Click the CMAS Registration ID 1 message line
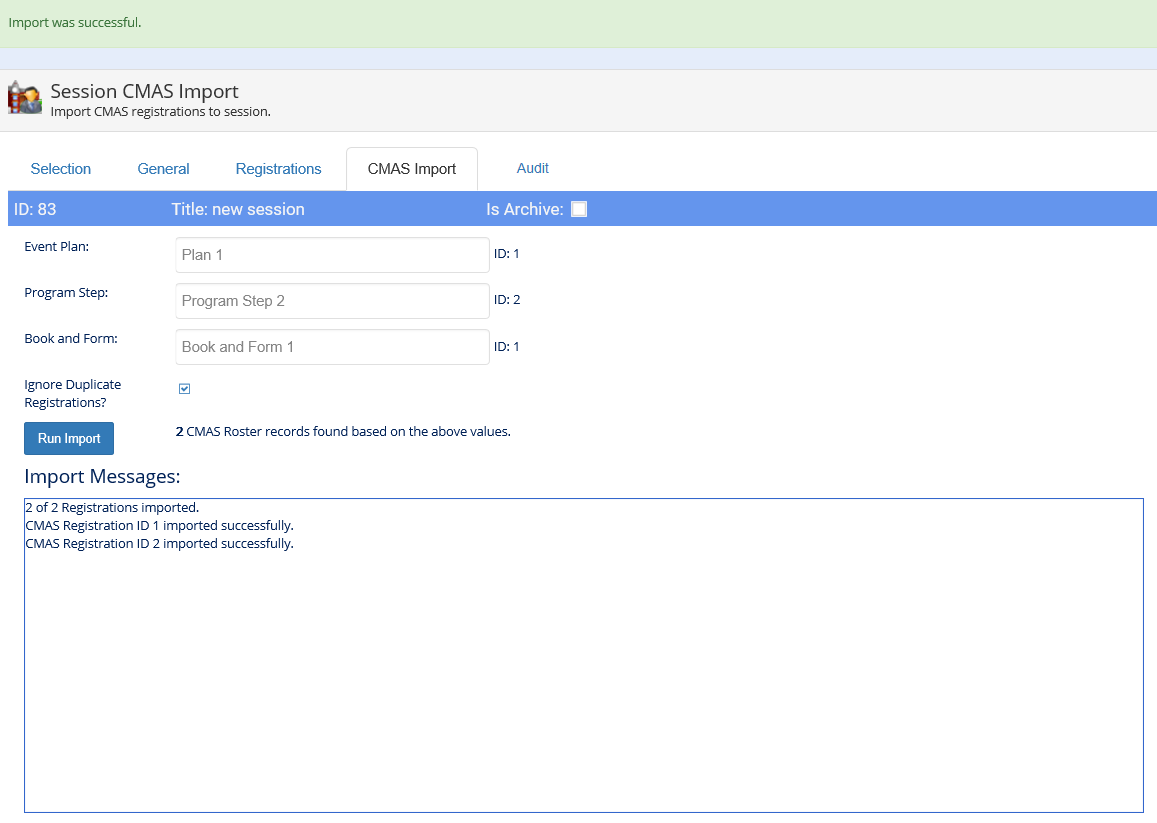The width and height of the screenshot is (1157, 823). coord(159,525)
